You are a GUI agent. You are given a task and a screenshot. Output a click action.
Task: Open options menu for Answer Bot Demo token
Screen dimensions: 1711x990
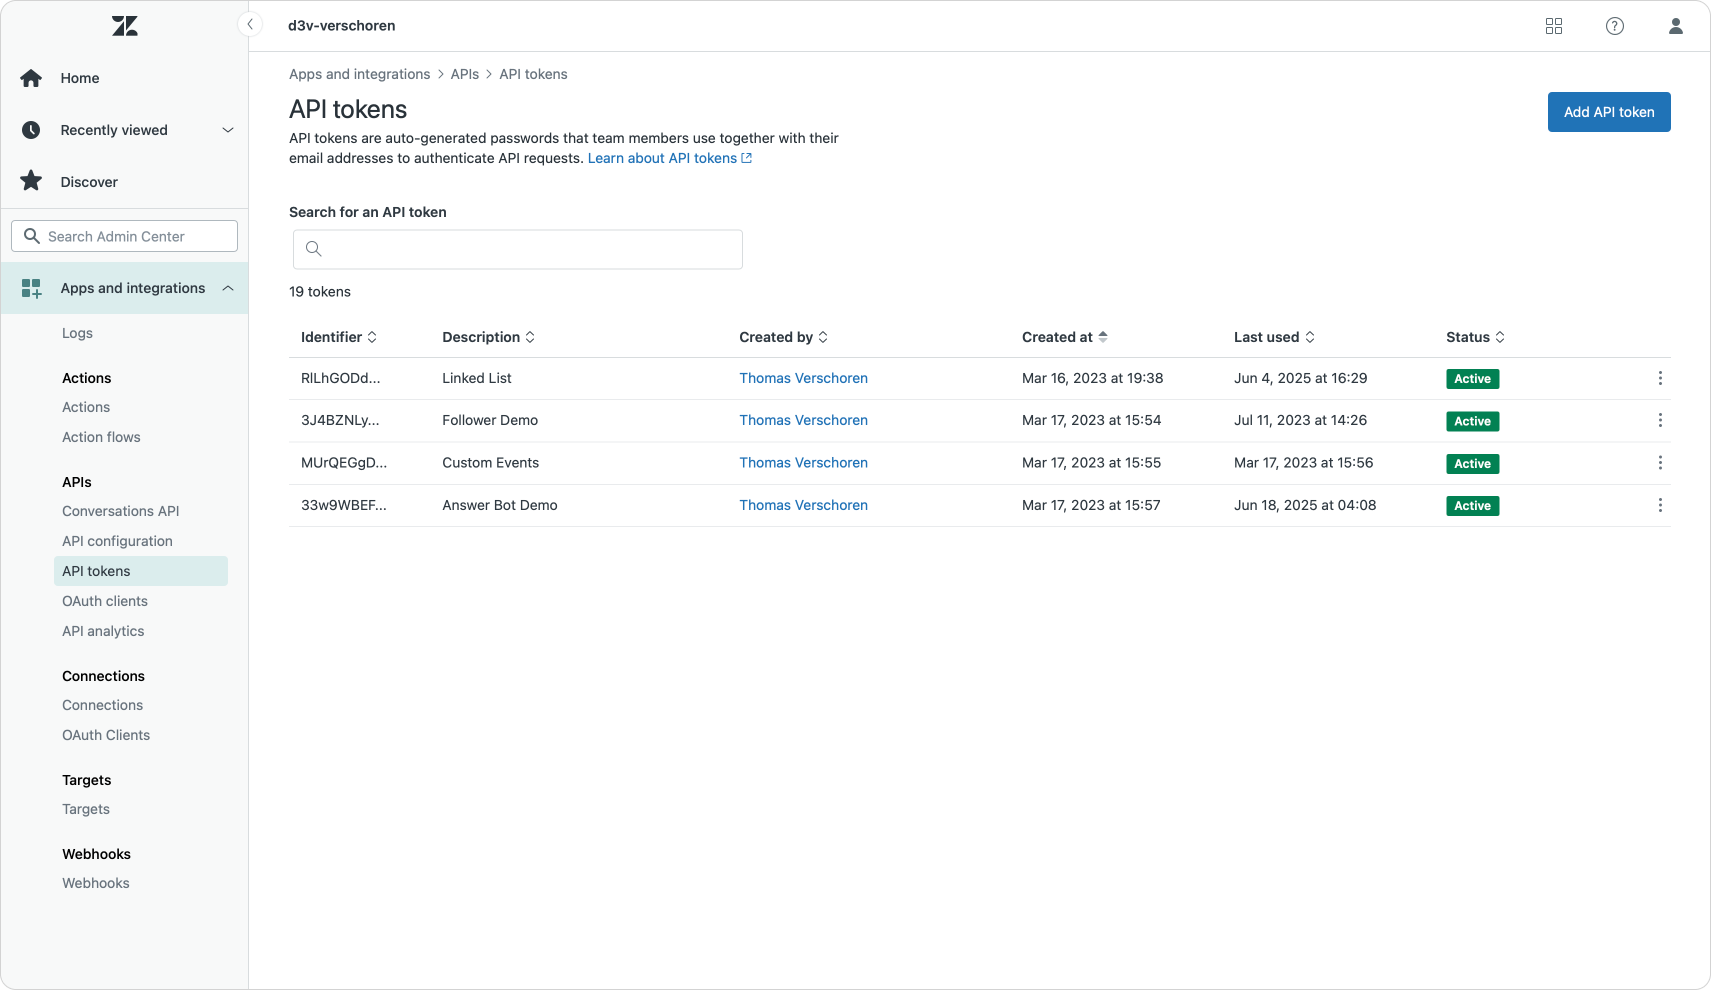(1660, 505)
